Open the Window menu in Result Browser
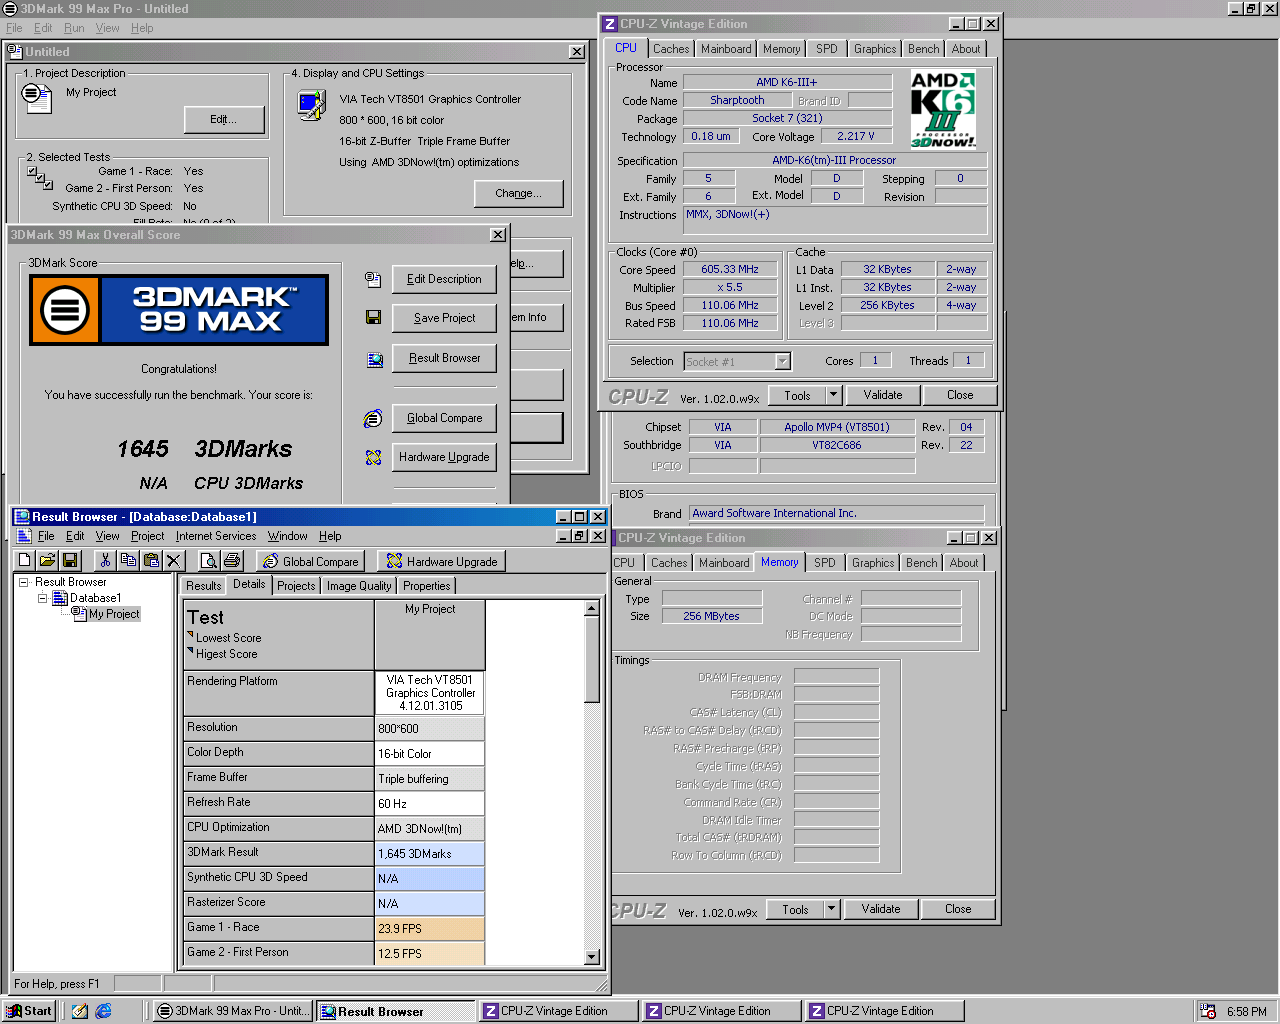 [287, 536]
